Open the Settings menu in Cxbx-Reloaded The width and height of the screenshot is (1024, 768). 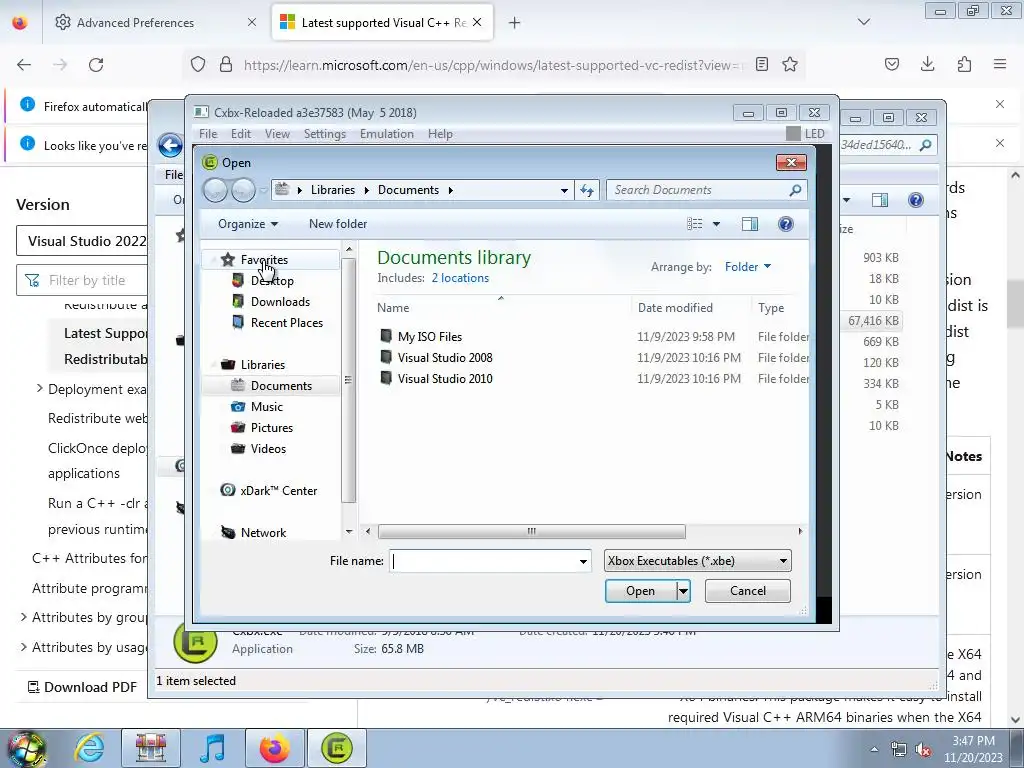coord(325,134)
